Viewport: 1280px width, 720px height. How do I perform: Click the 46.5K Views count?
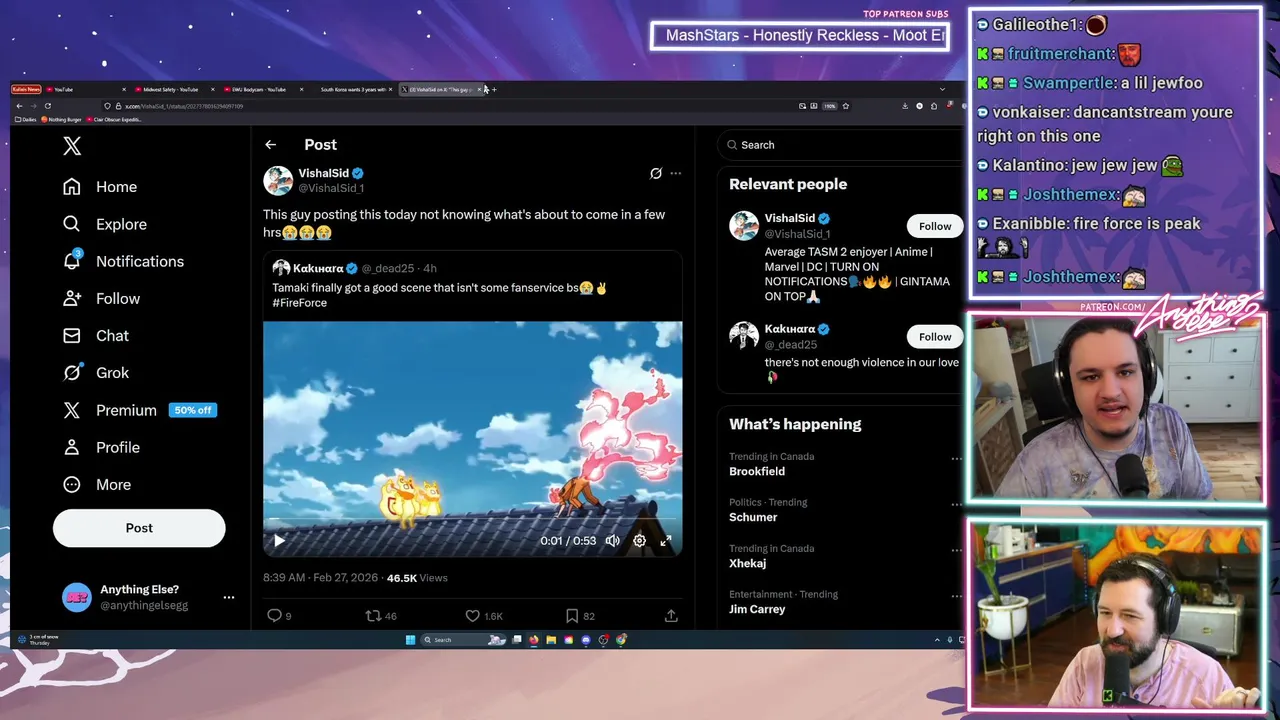pyautogui.click(x=417, y=578)
